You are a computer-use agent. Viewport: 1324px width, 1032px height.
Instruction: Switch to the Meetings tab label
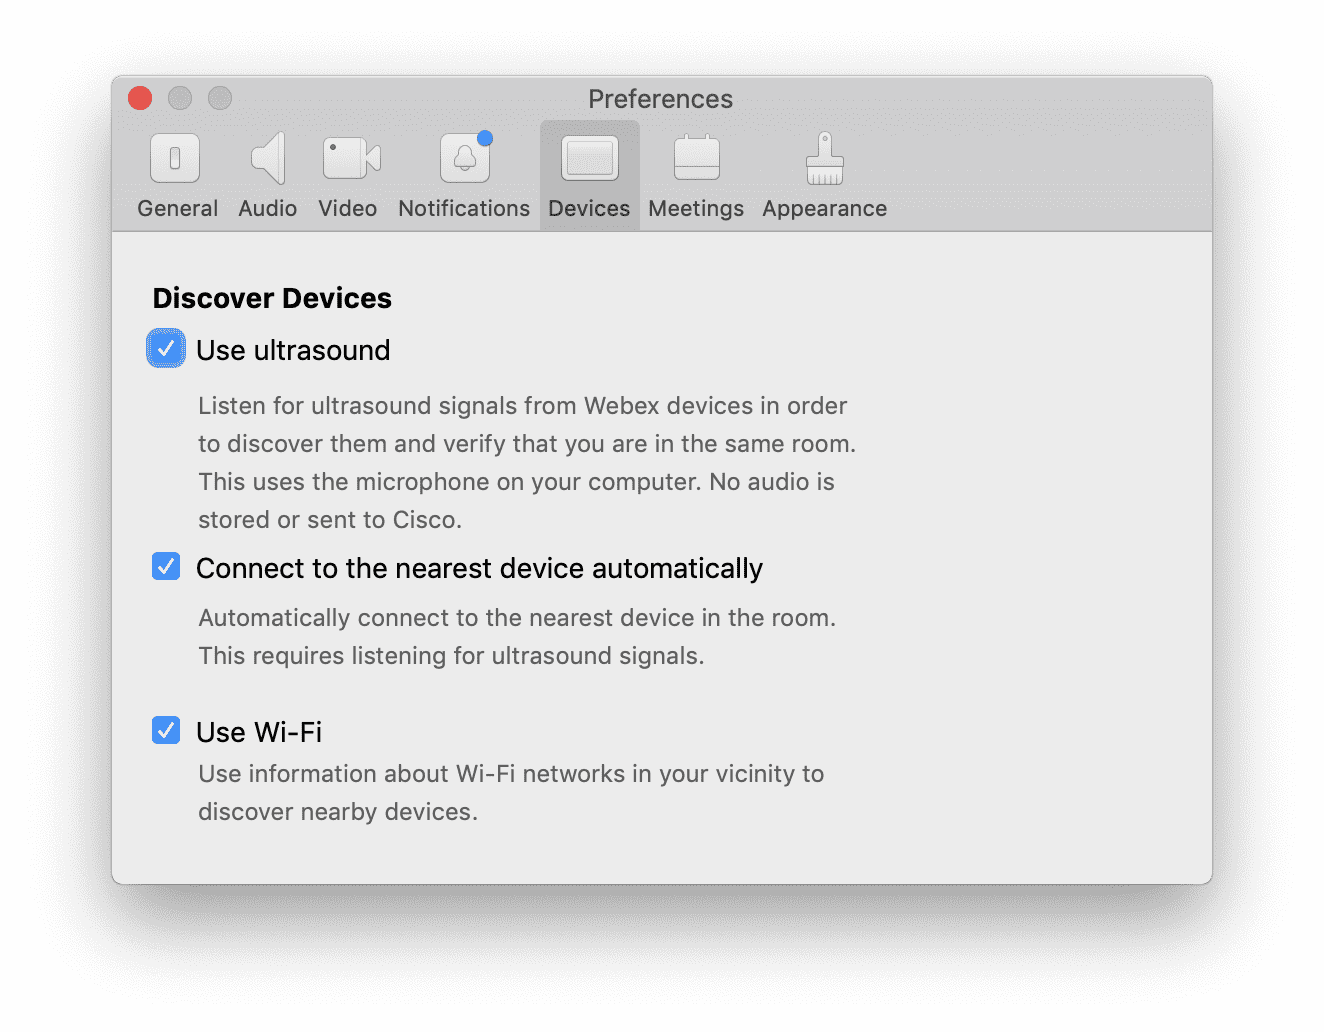pyautogui.click(x=696, y=208)
